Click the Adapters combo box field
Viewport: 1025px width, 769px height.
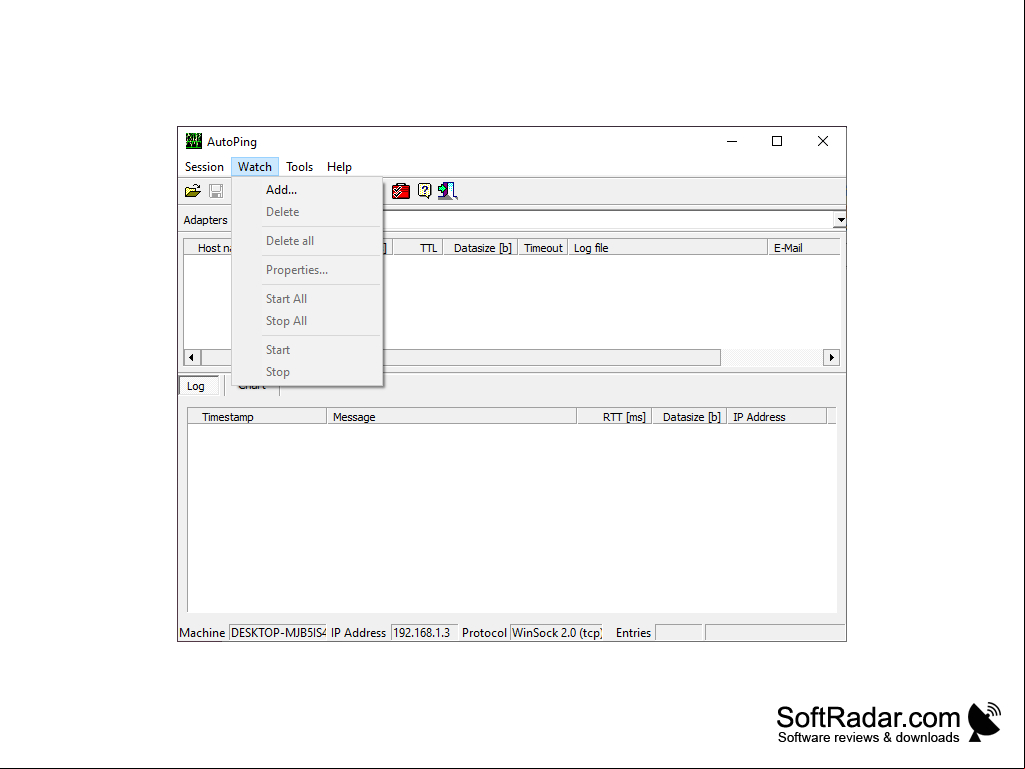pyautogui.click(x=608, y=220)
